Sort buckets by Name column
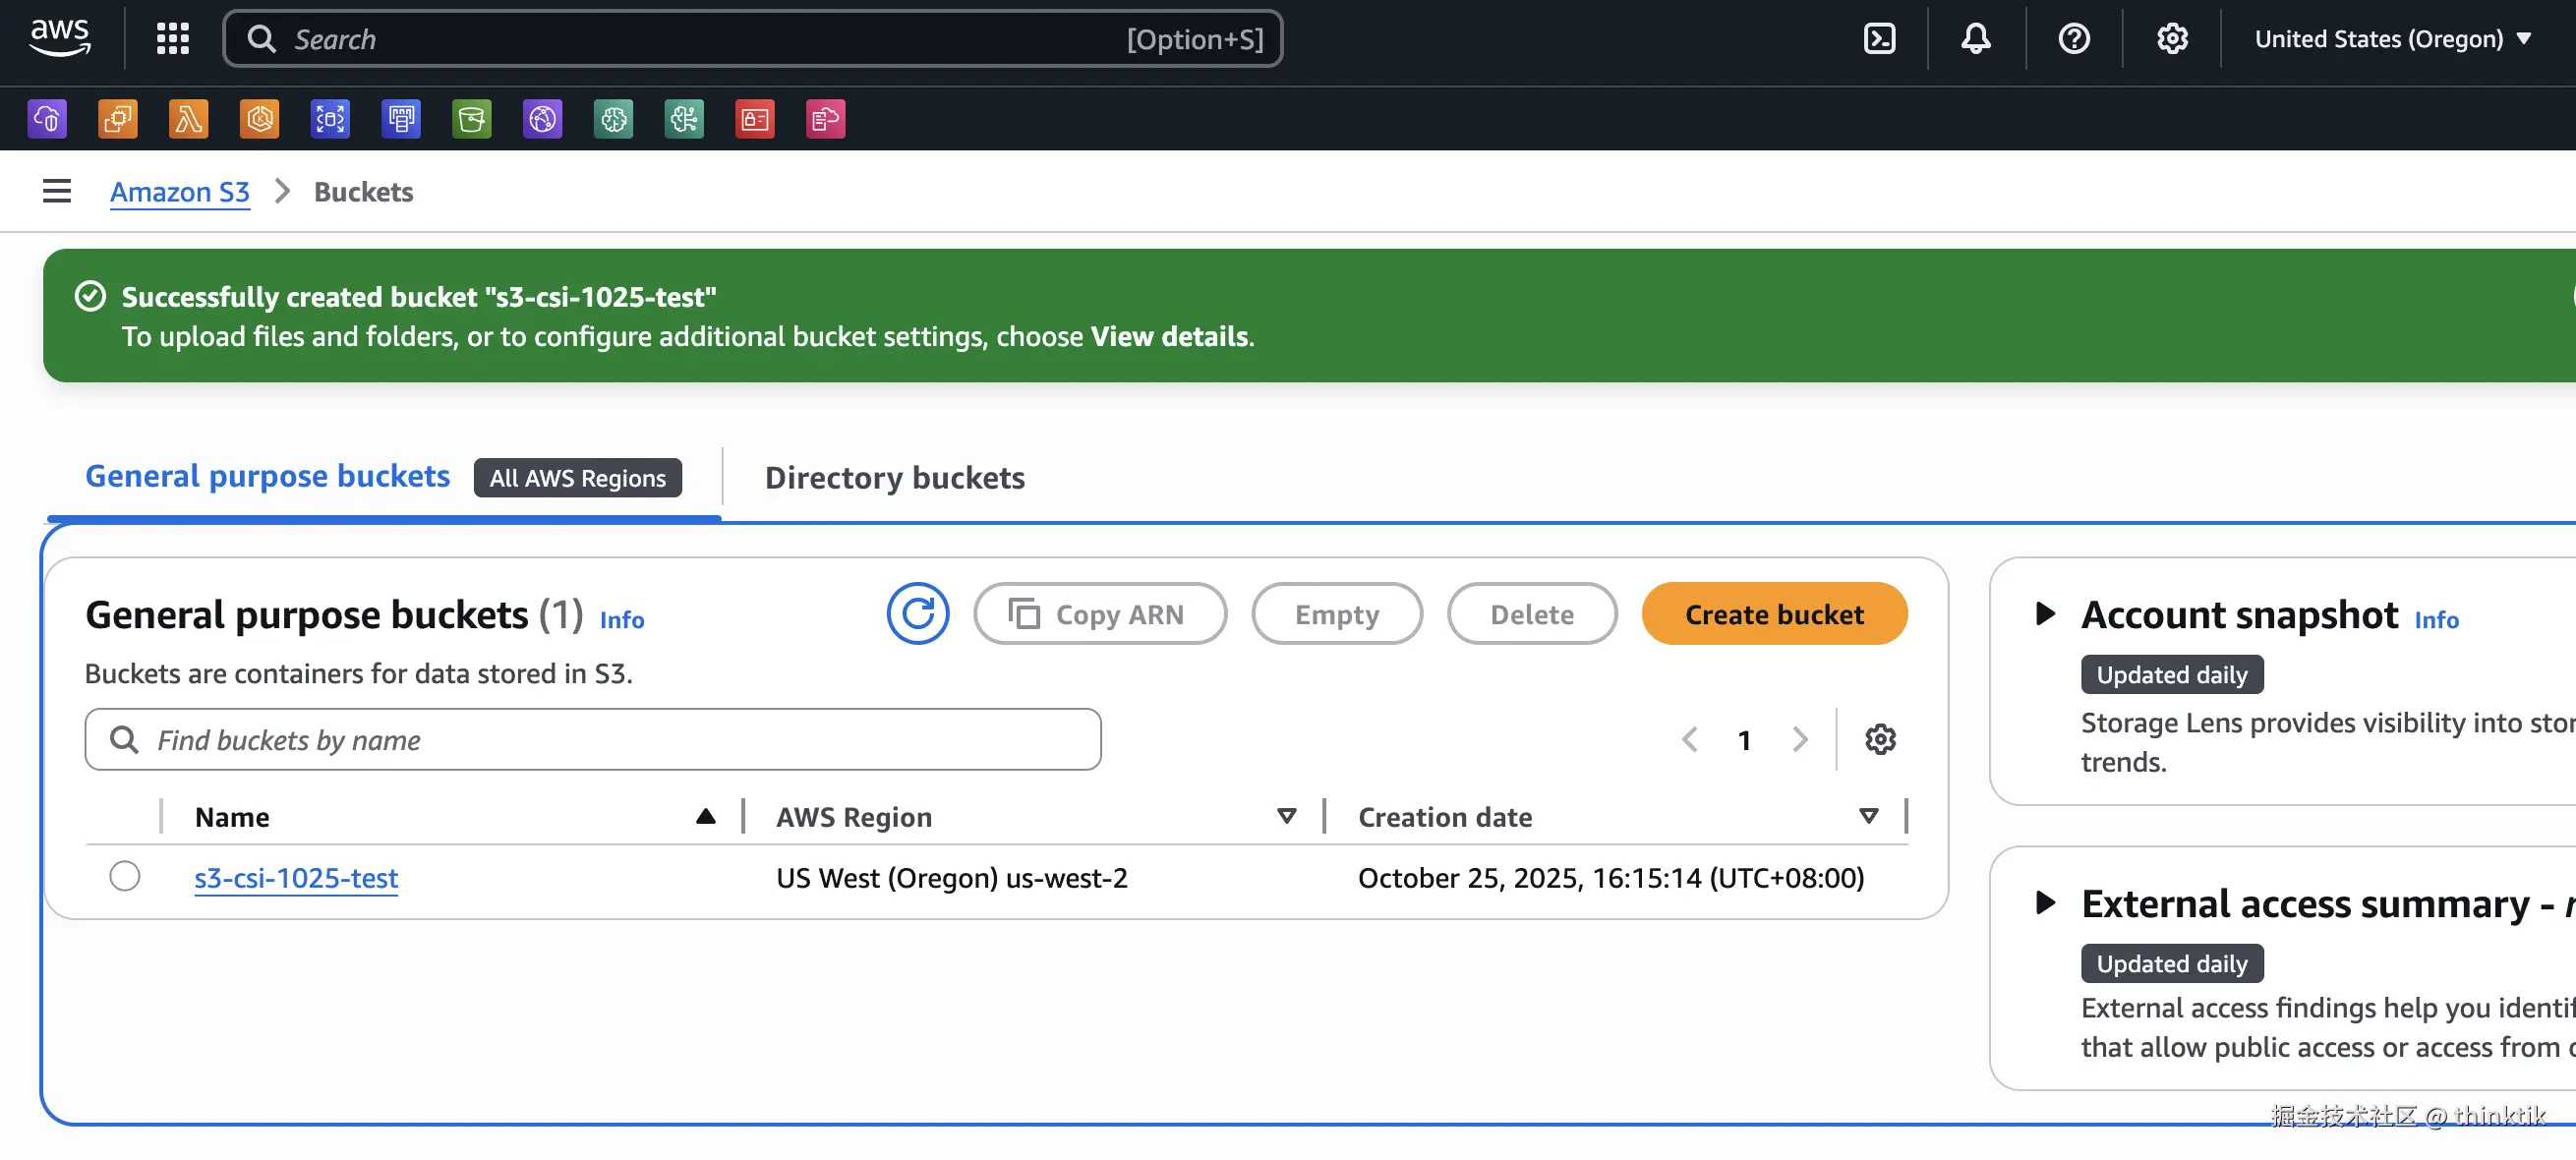 point(232,817)
